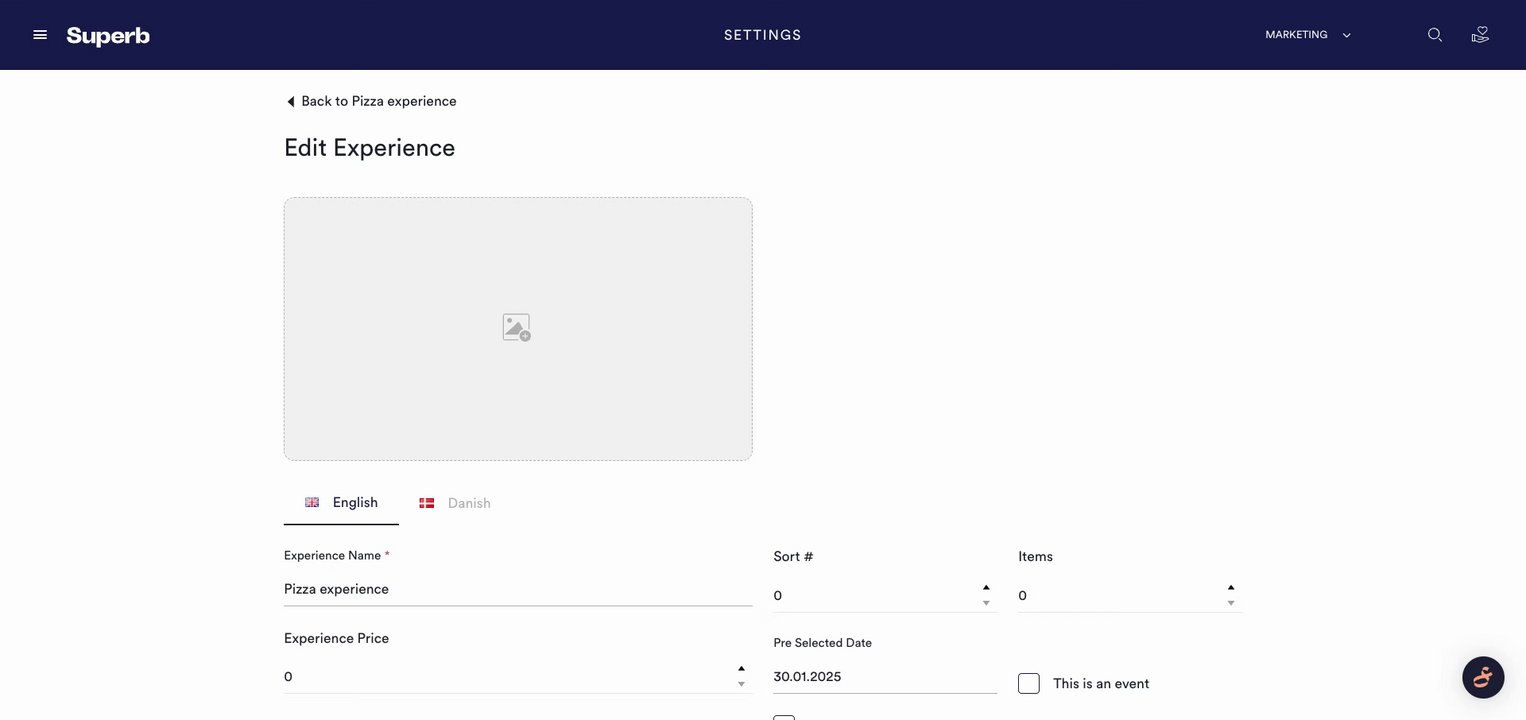Viewport: 1526px width, 720px height.
Task: Click the back arrow icon
Action: (x=291, y=102)
